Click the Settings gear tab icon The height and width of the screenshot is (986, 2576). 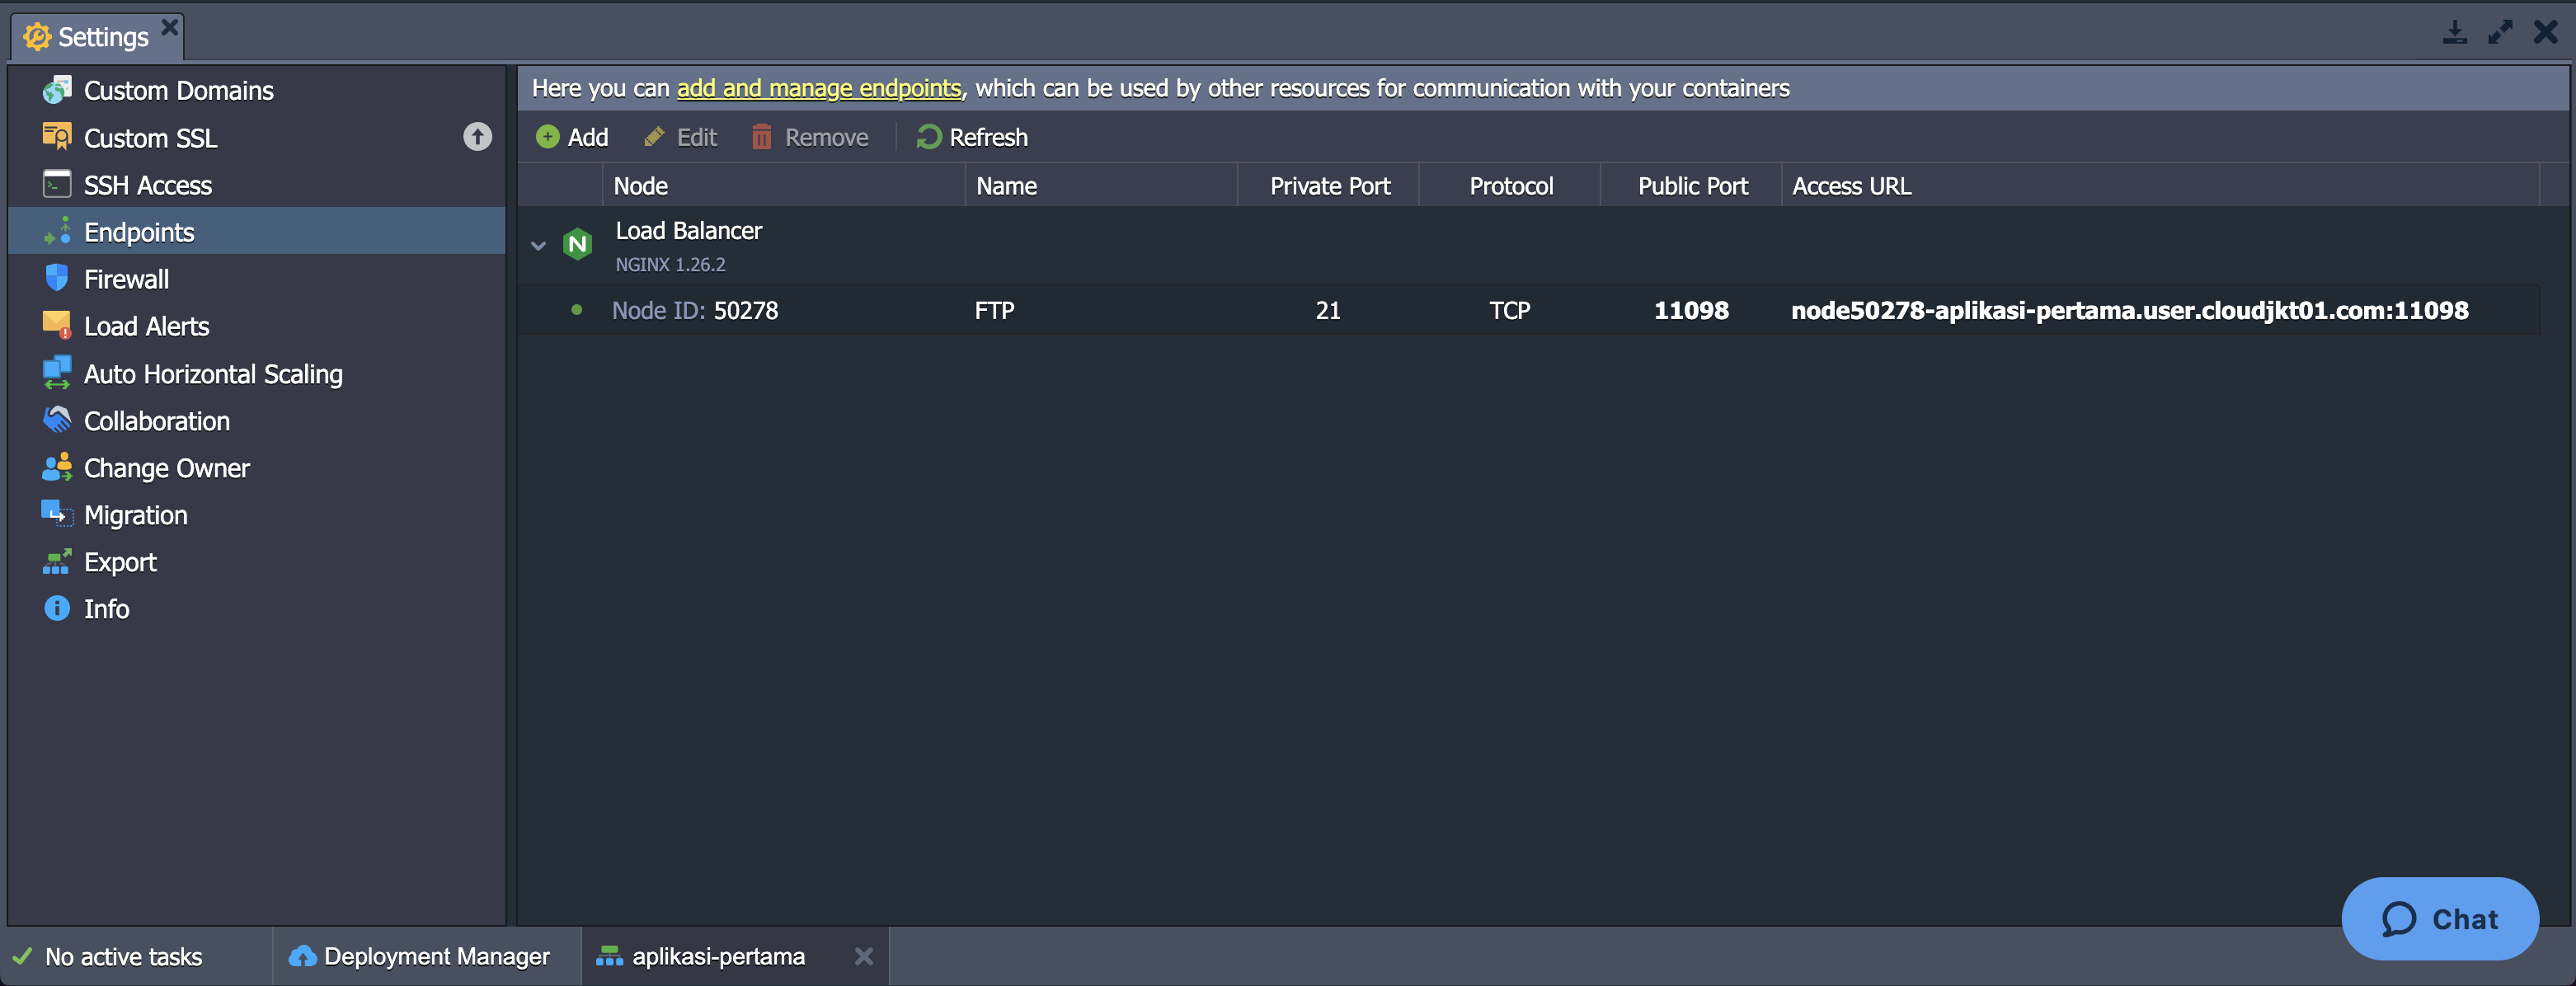37,37
